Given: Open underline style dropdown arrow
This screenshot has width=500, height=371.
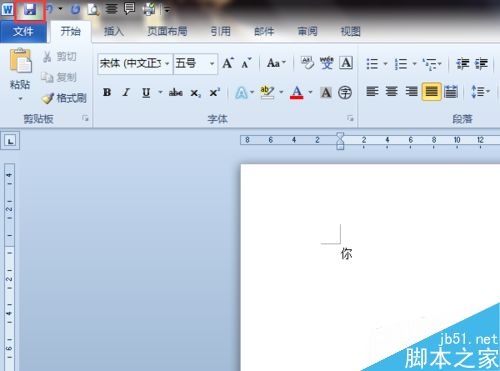Looking at the screenshot, I should [160, 92].
